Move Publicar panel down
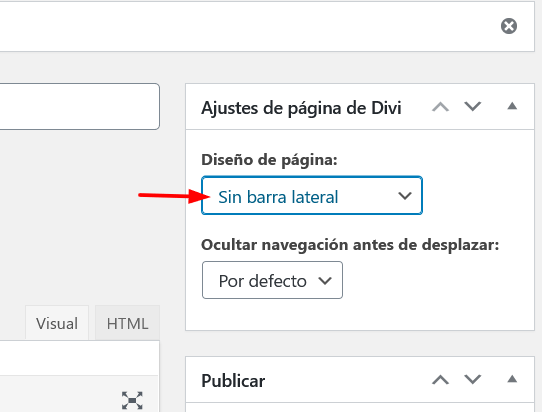This screenshot has width=542, height=412. tap(473, 380)
